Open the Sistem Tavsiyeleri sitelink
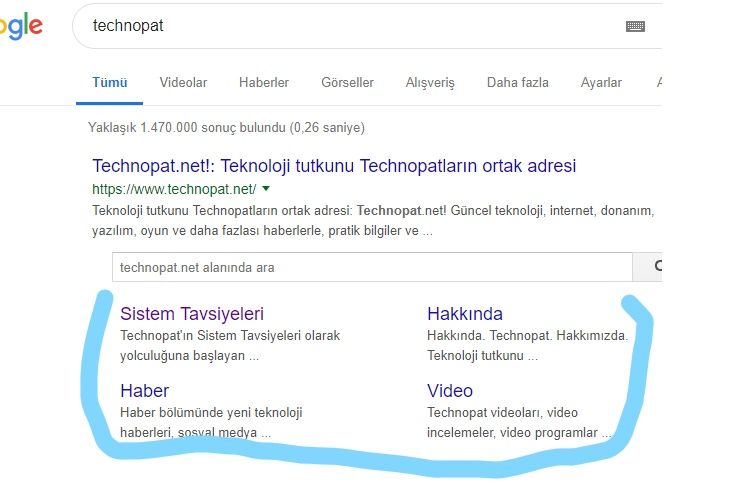744x488 pixels. (x=192, y=314)
